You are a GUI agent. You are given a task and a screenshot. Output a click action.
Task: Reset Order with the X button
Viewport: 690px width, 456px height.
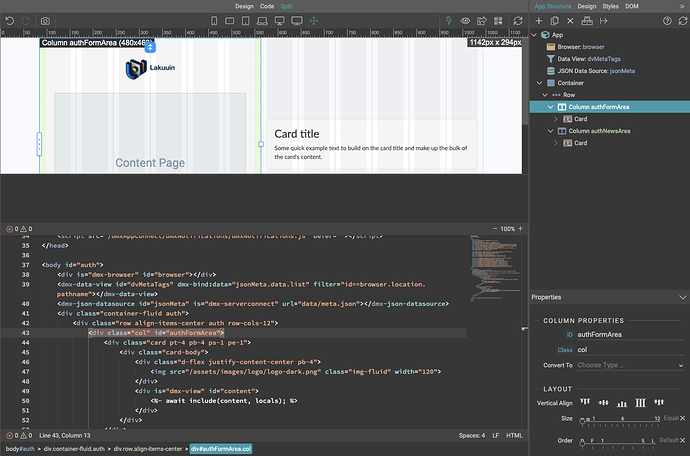click(683, 440)
